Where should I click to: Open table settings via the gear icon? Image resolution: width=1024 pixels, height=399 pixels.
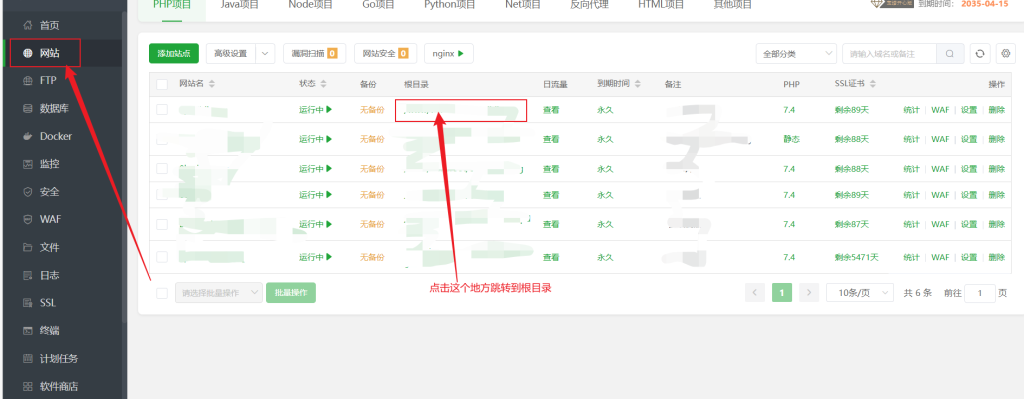coord(1006,54)
